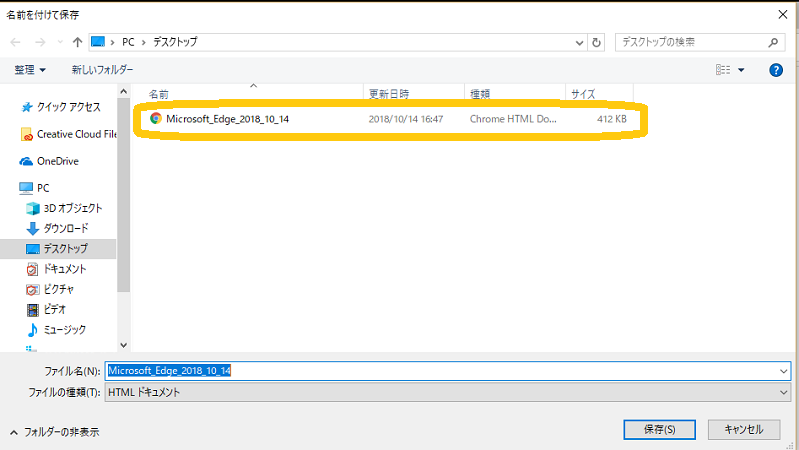Image resolution: width=799 pixels, height=450 pixels.
Task: Open ミュージック folder in sidebar
Action: (x=65, y=330)
